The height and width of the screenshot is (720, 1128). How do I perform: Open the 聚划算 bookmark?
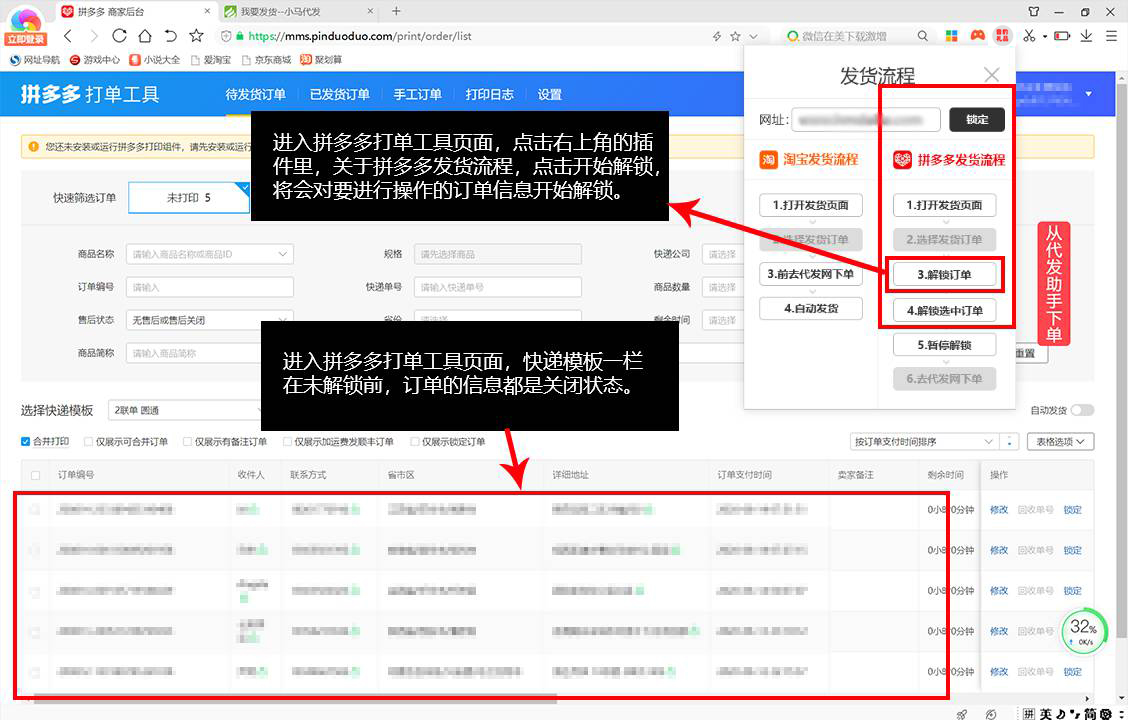(x=321, y=60)
